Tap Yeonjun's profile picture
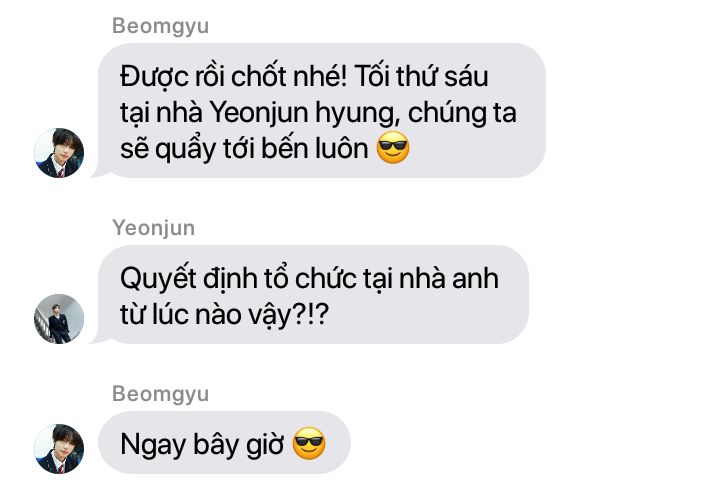The image size is (720, 492). (59, 319)
